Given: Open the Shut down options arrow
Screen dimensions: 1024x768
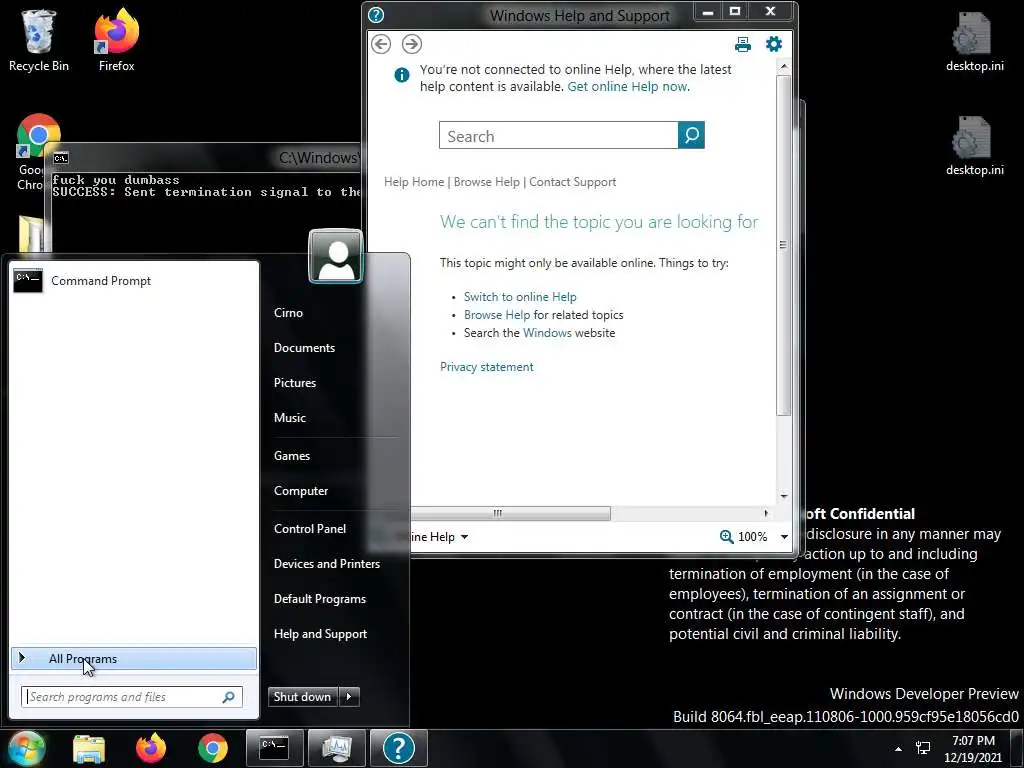Looking at the screenshot, I should (x=349, y=697).
